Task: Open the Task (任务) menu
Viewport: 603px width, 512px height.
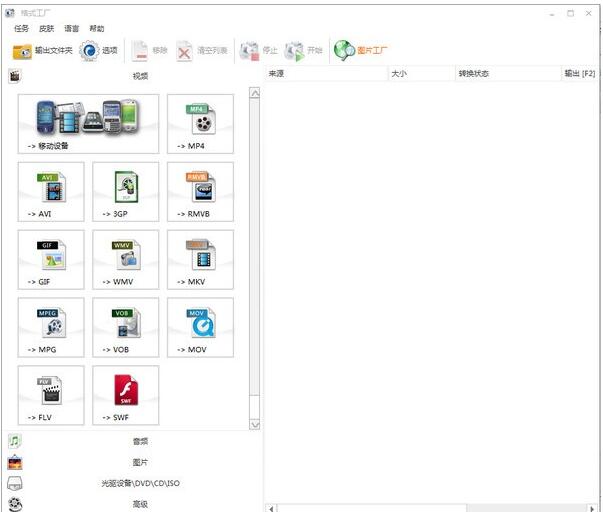Action: 21,28
